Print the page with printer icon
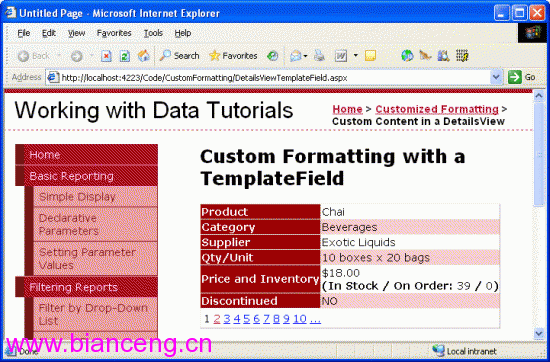The width and height of the screenshot is (550, 362). 319,56
